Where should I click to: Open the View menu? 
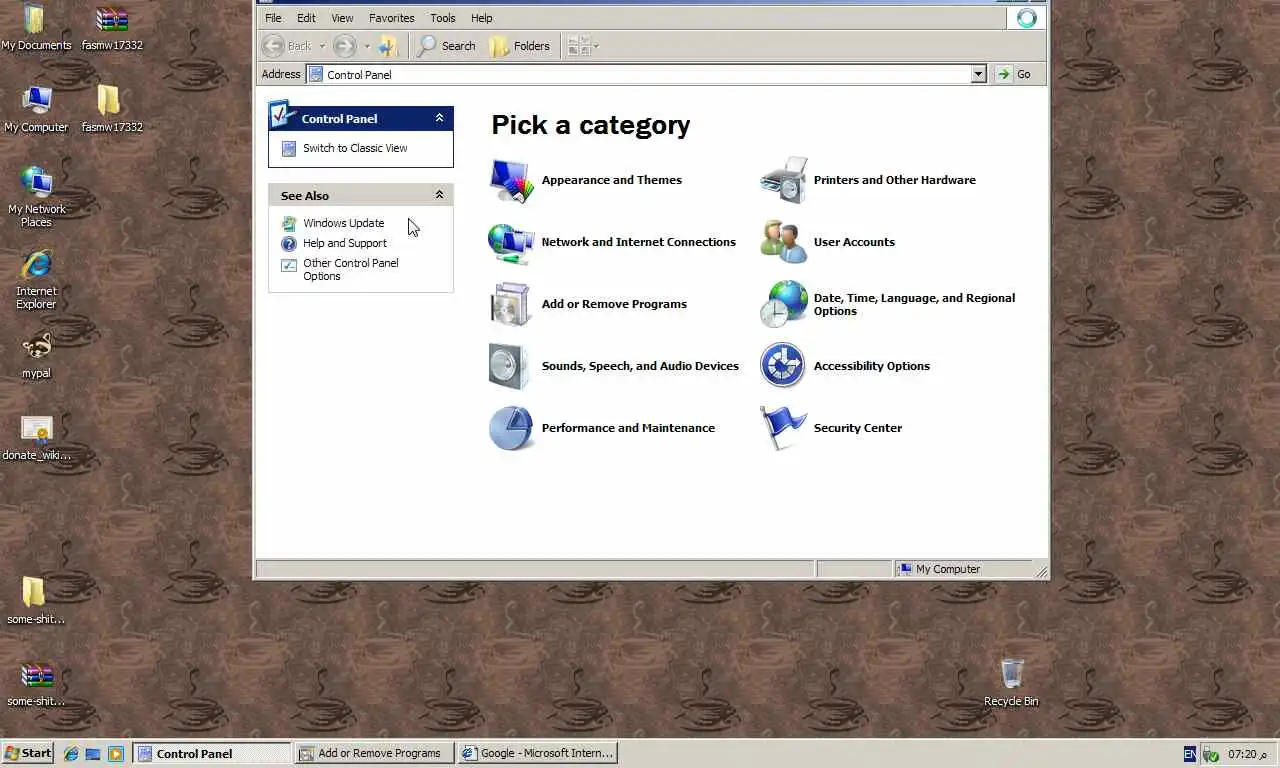click(342, 18)
